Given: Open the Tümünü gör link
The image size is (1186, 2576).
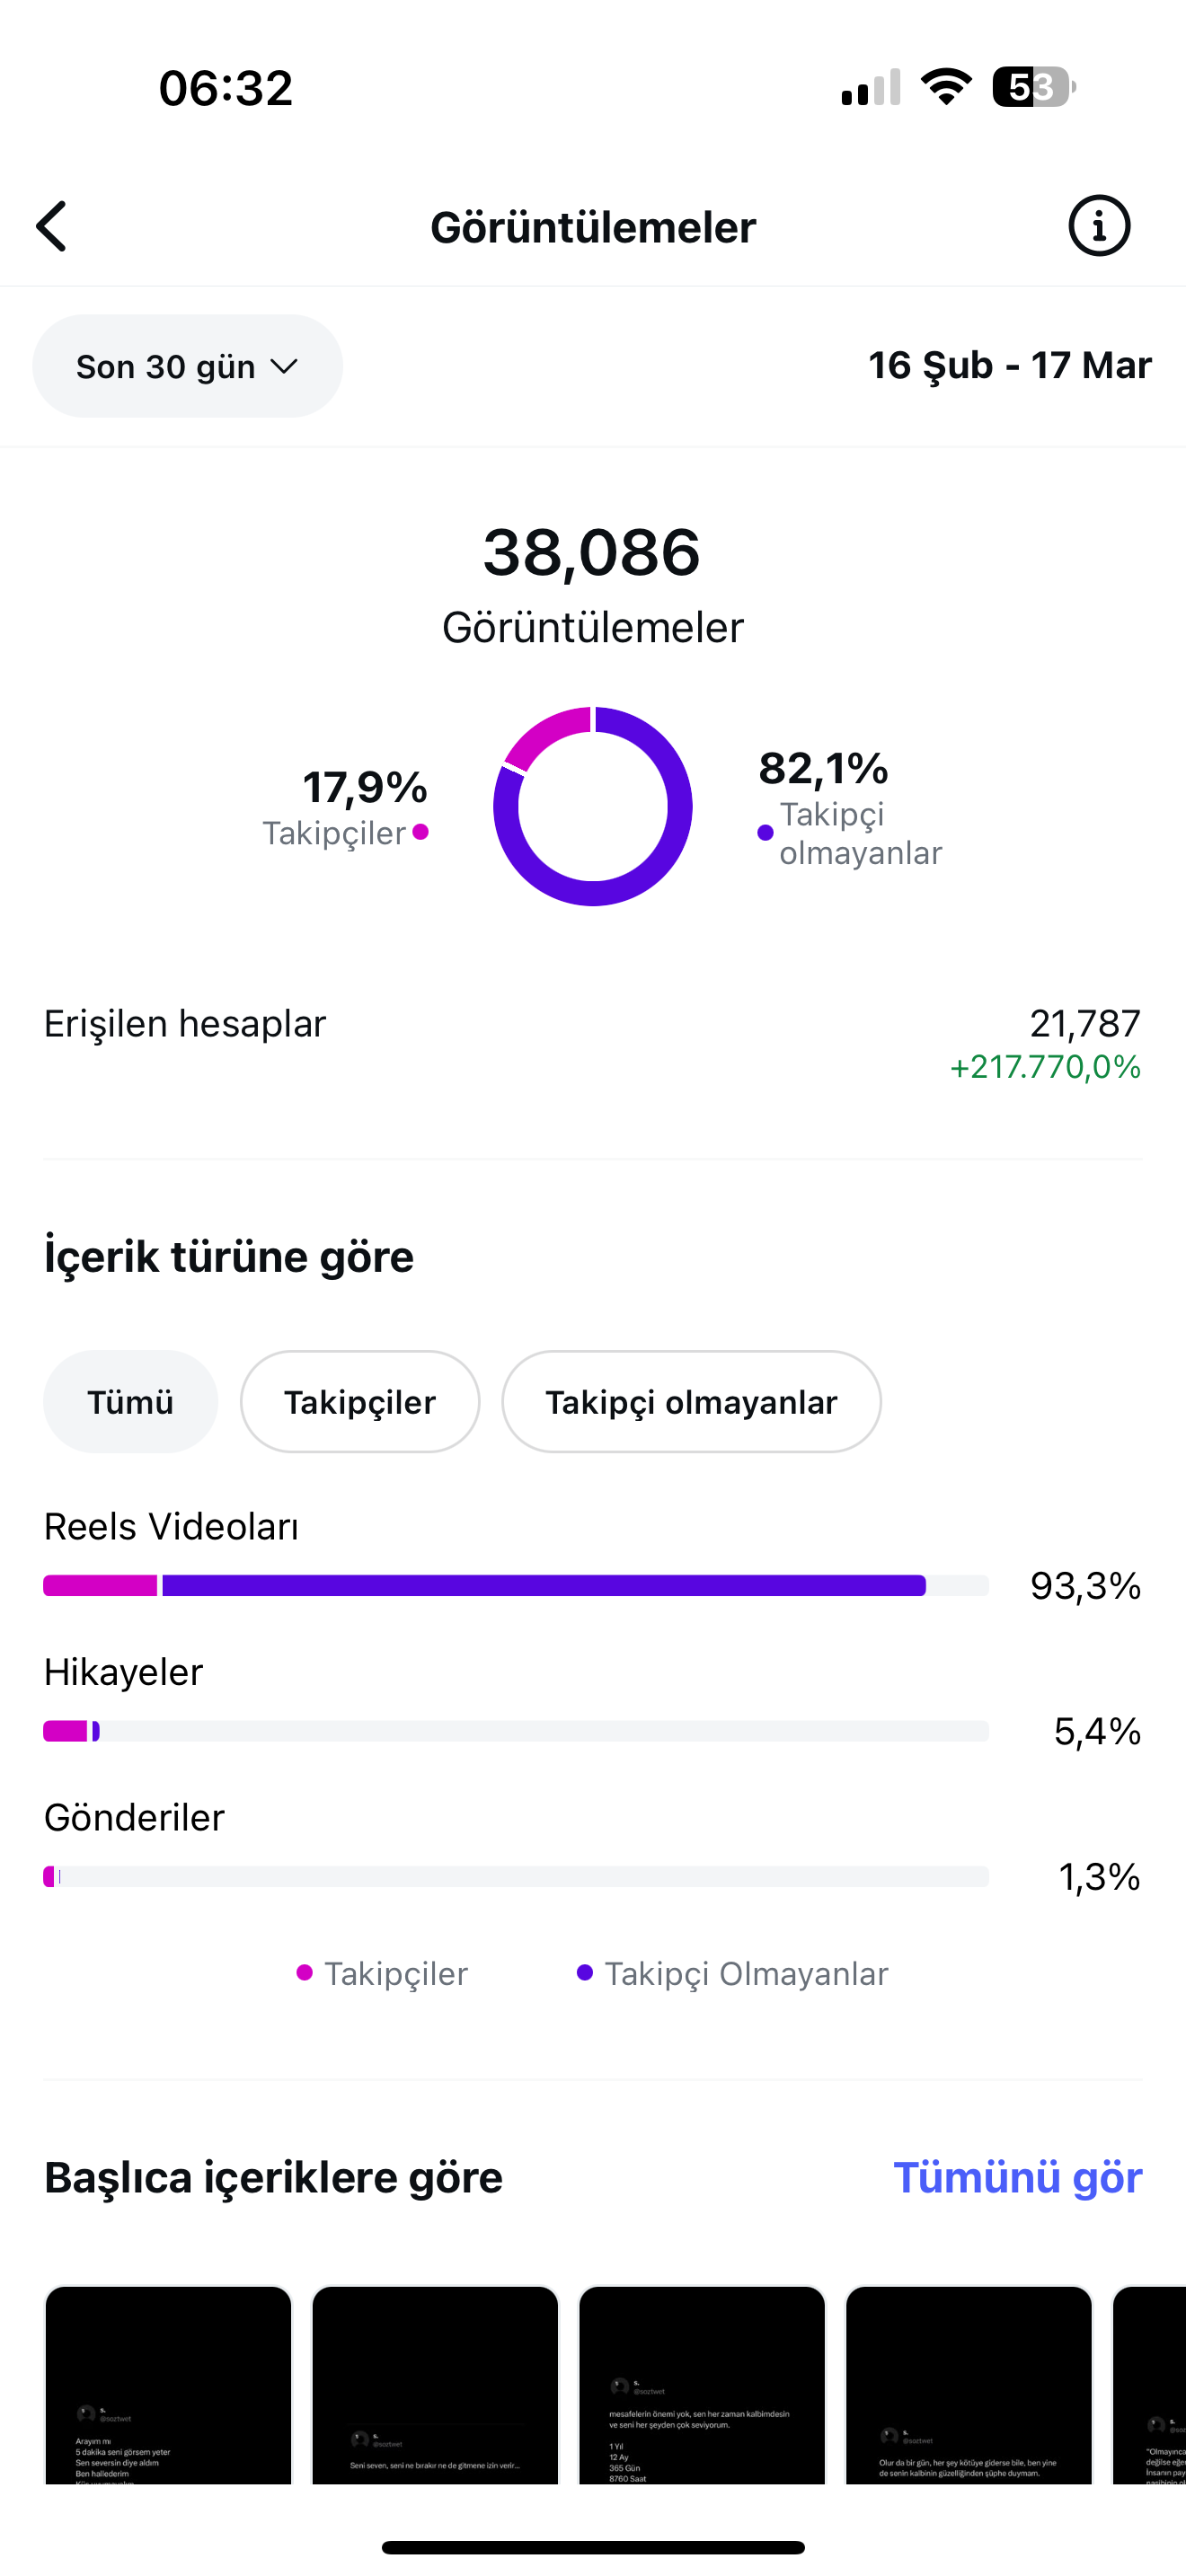Looking at the screenshot, I should (x=1017, y=2177).
